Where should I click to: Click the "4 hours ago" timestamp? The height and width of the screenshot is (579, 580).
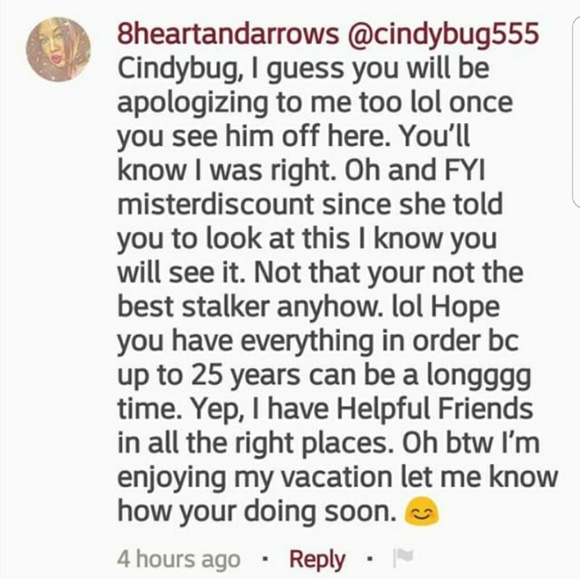179,559
